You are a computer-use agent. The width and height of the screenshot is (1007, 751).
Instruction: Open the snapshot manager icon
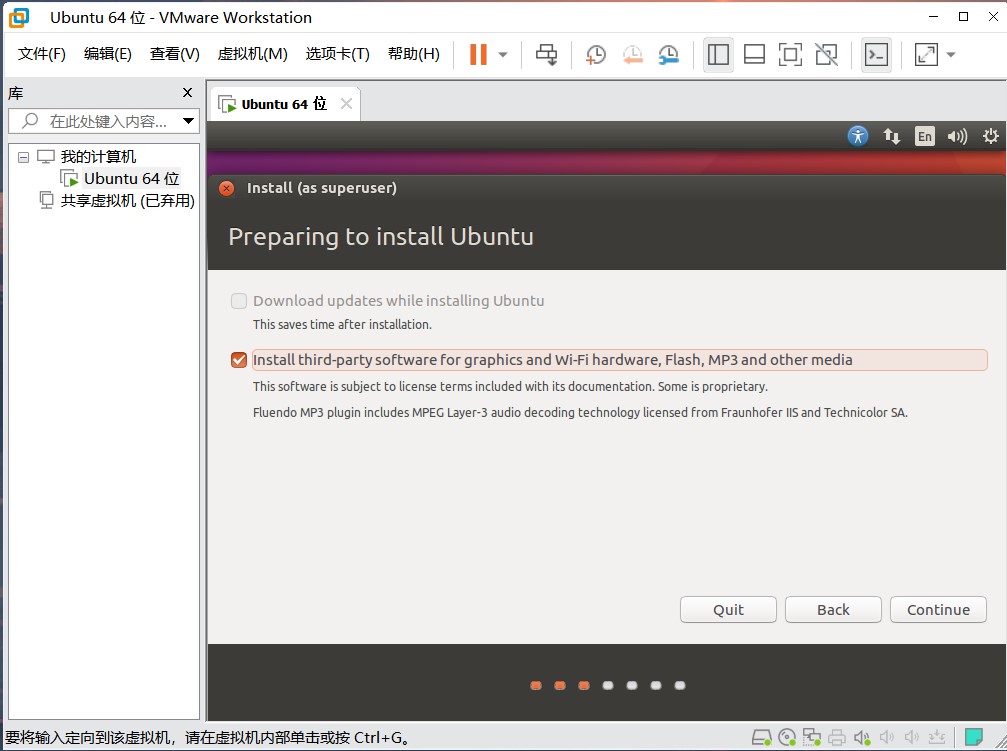pos(668,55)
